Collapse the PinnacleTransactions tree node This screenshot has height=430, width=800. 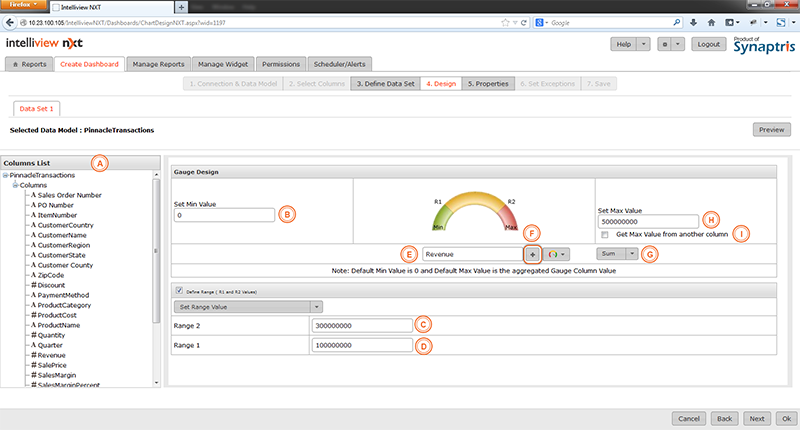tap(6, 175)
